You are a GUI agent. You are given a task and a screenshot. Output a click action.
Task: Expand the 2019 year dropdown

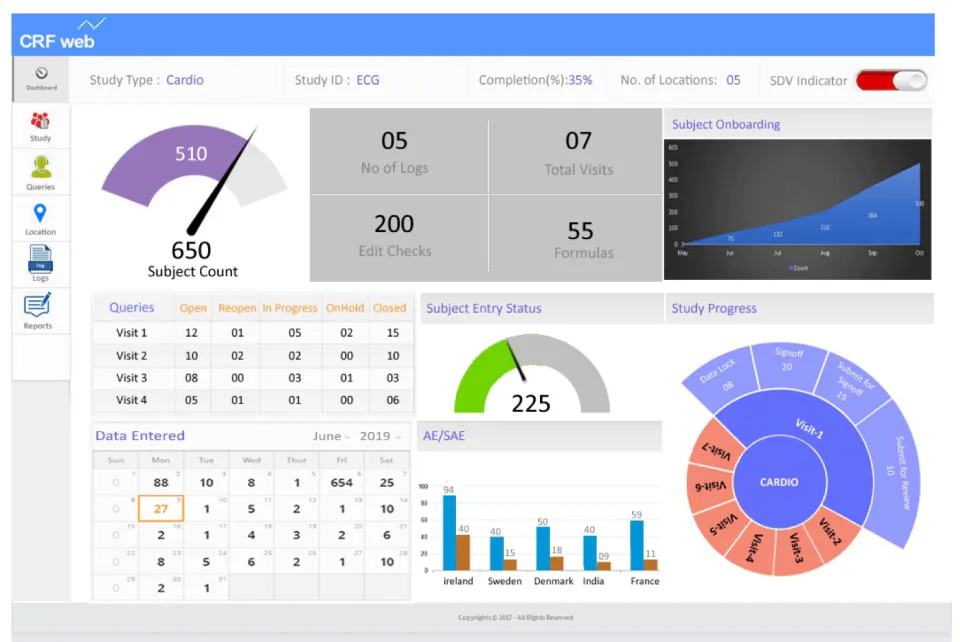point(380,436)
